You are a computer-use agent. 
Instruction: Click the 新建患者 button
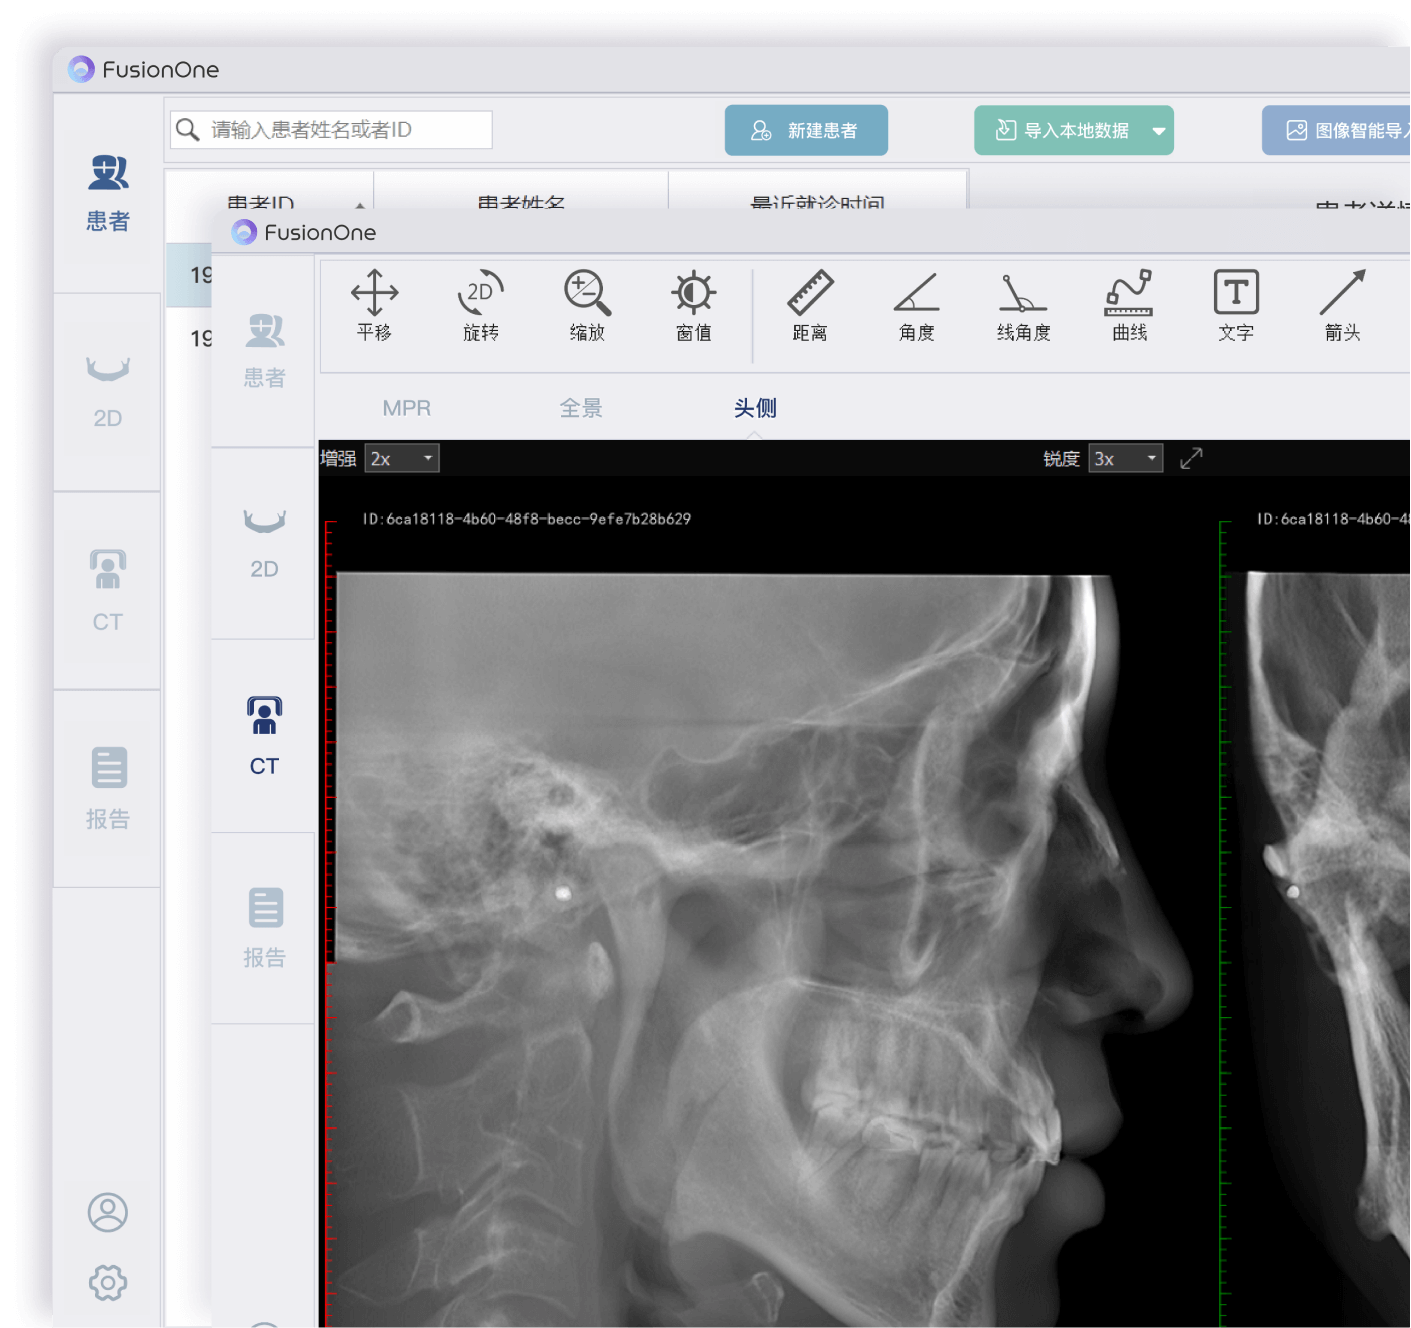point(806,131)
